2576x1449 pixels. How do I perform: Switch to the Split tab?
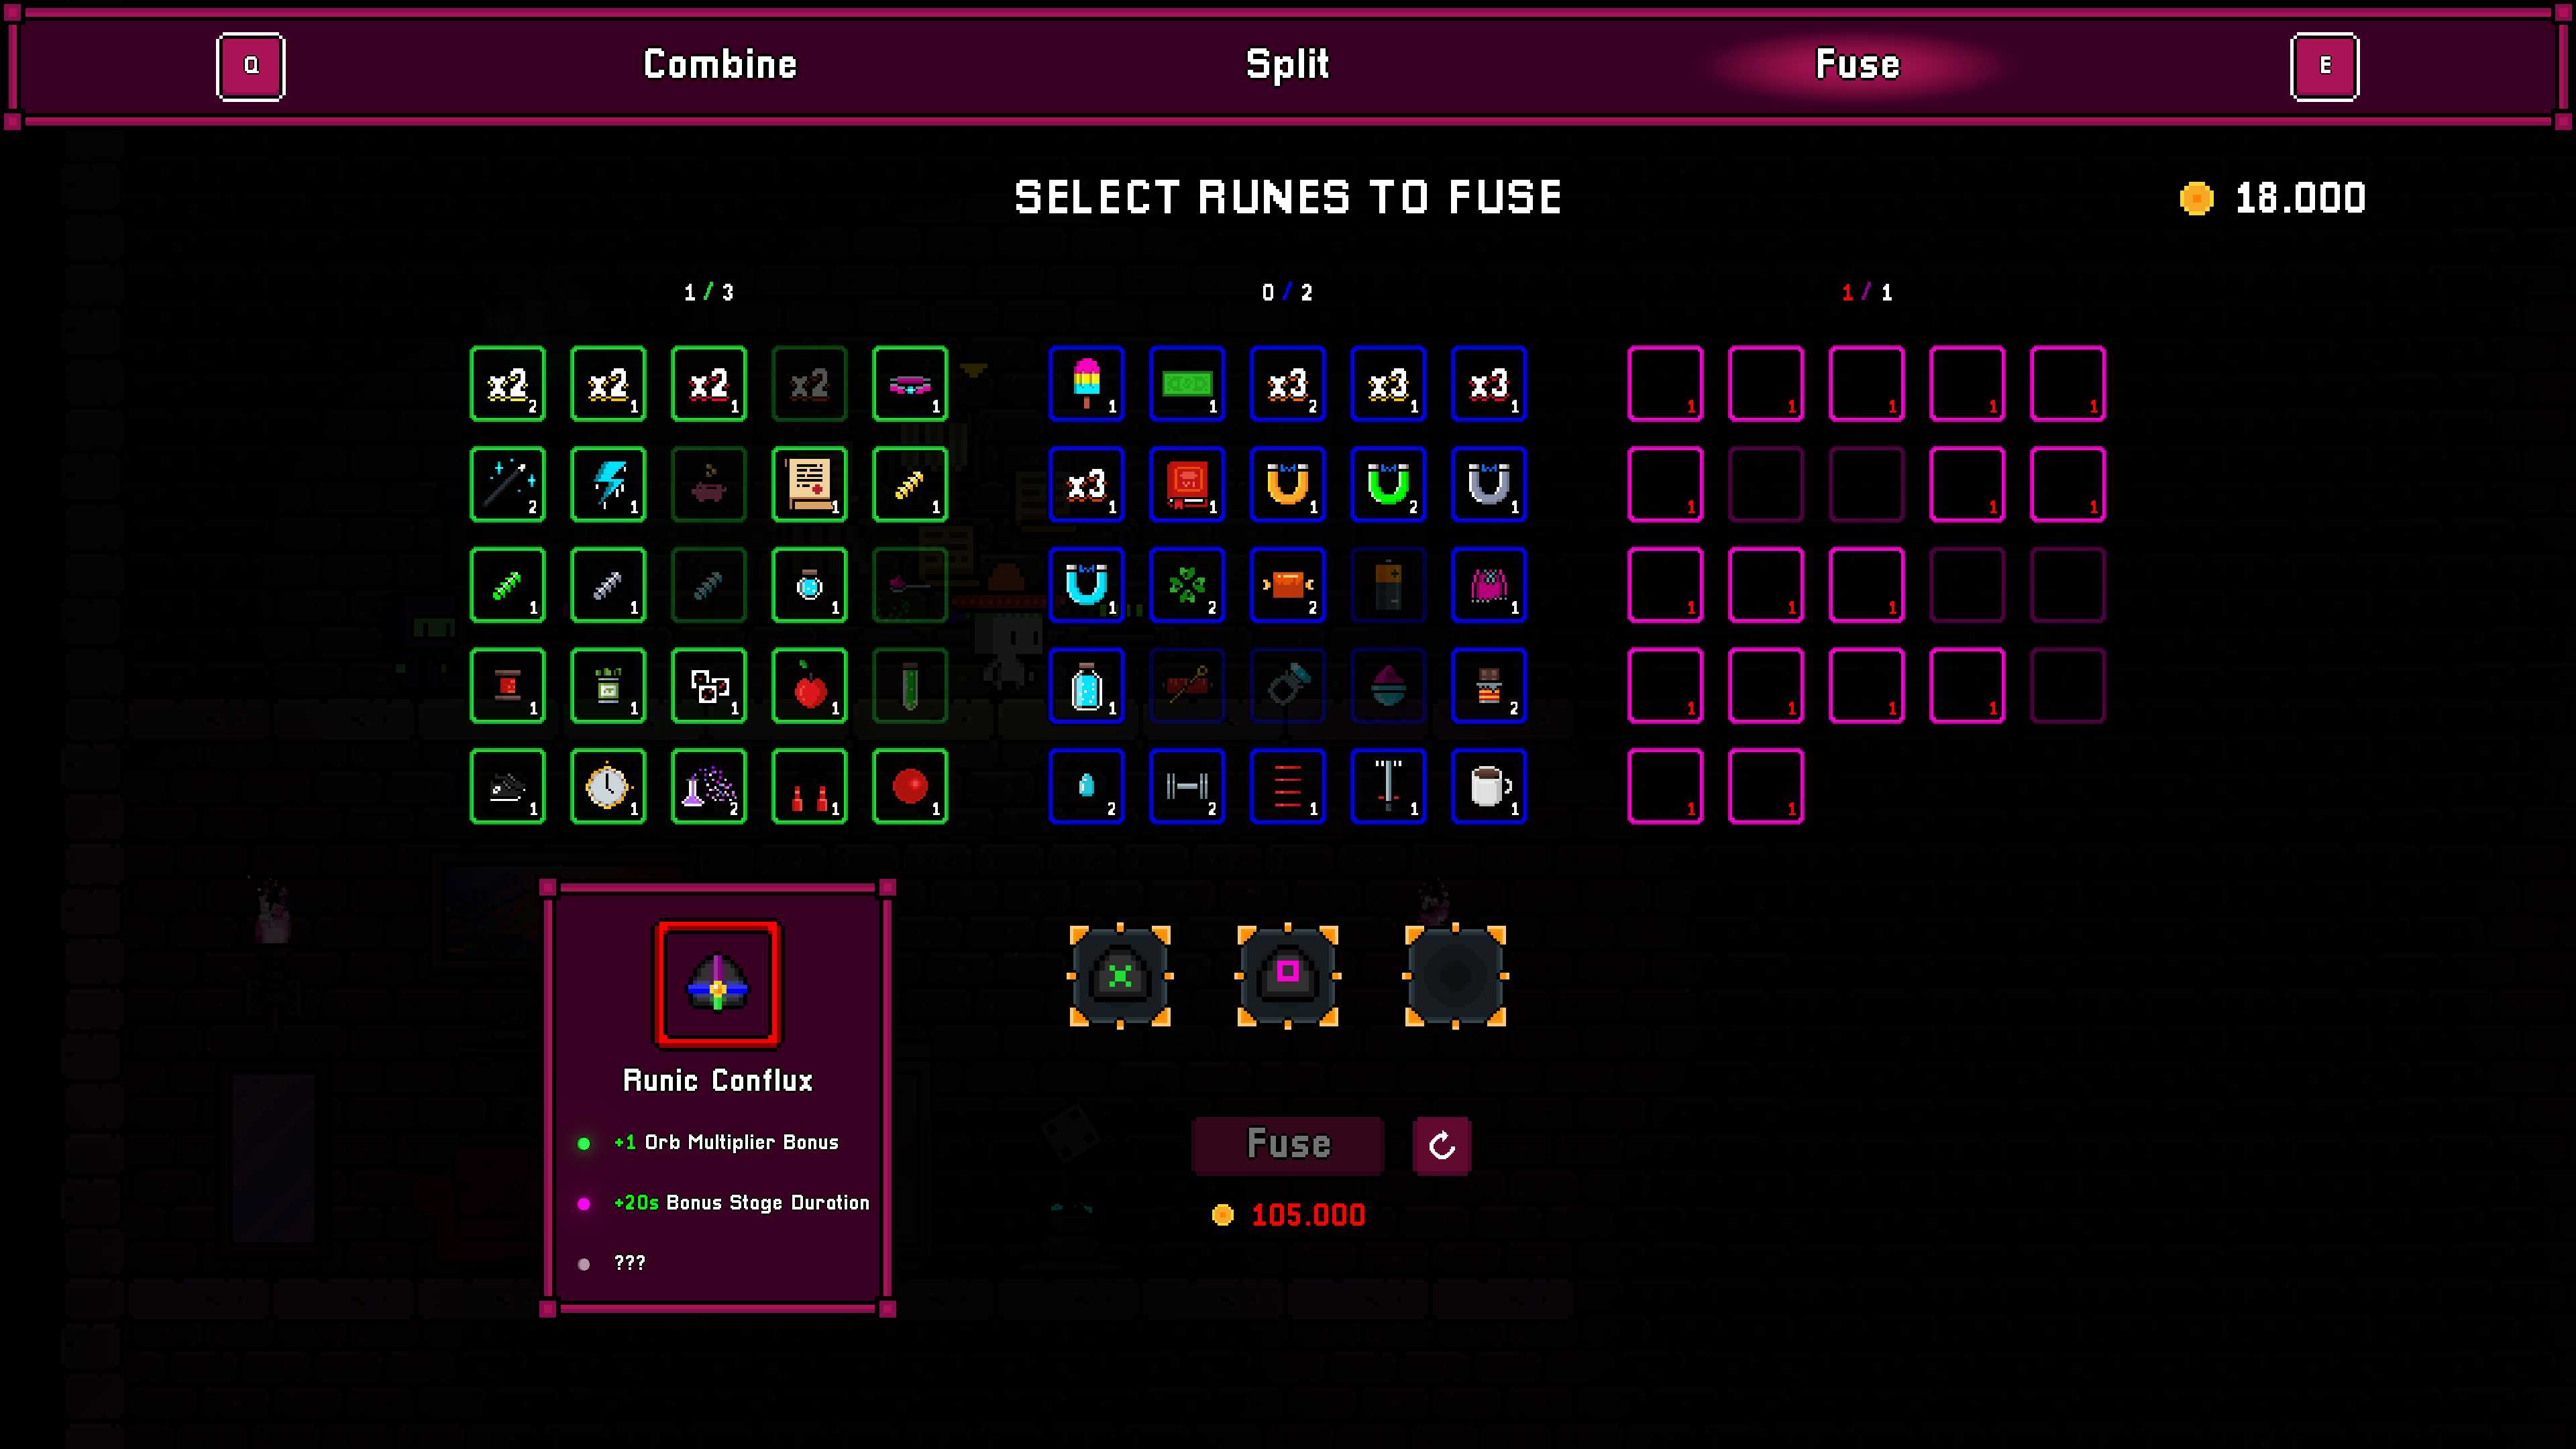(1287, 65)
